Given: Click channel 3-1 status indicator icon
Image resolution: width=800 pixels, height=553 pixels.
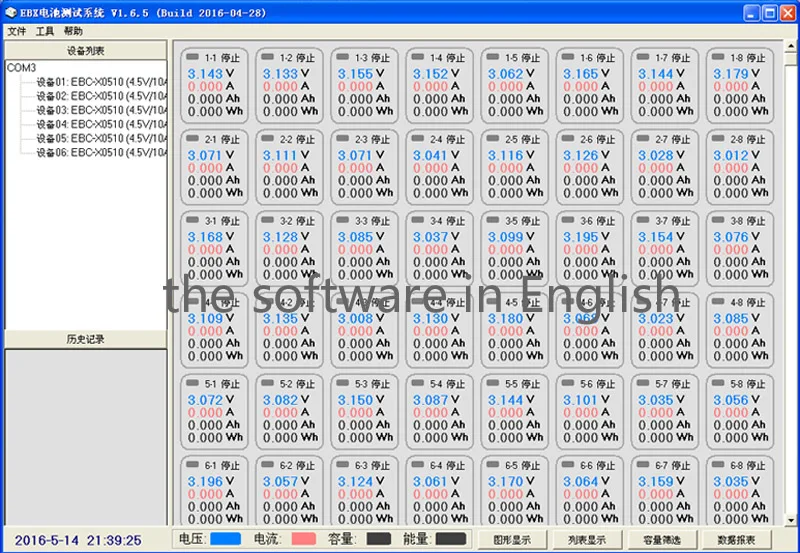Looking at the screenshot, I should pos(192,220).
